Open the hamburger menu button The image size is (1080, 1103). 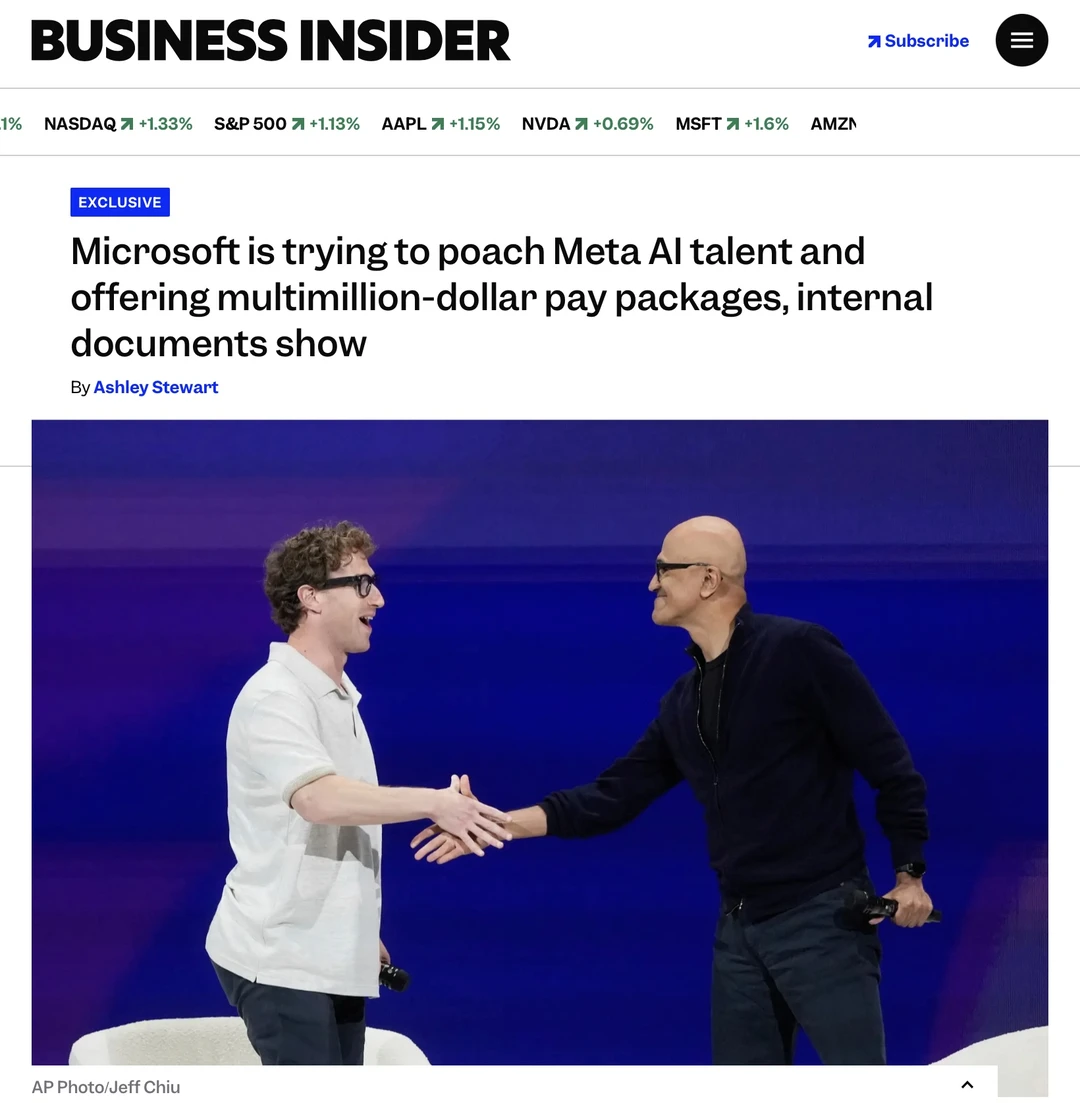[1022, 40]
